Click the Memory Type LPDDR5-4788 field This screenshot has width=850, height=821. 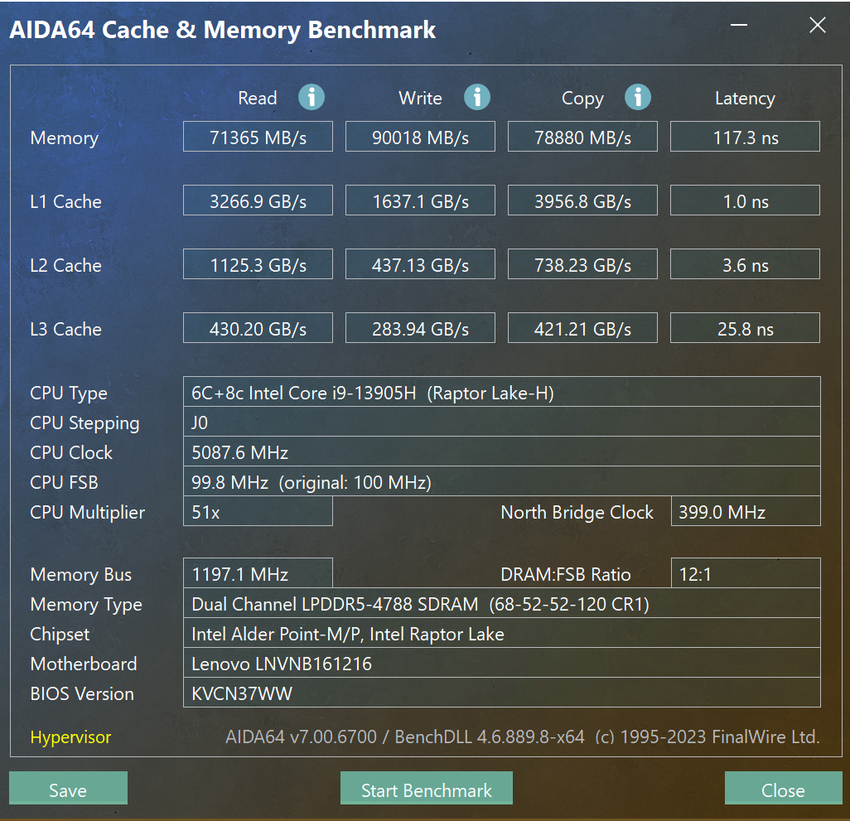[500, 604]
